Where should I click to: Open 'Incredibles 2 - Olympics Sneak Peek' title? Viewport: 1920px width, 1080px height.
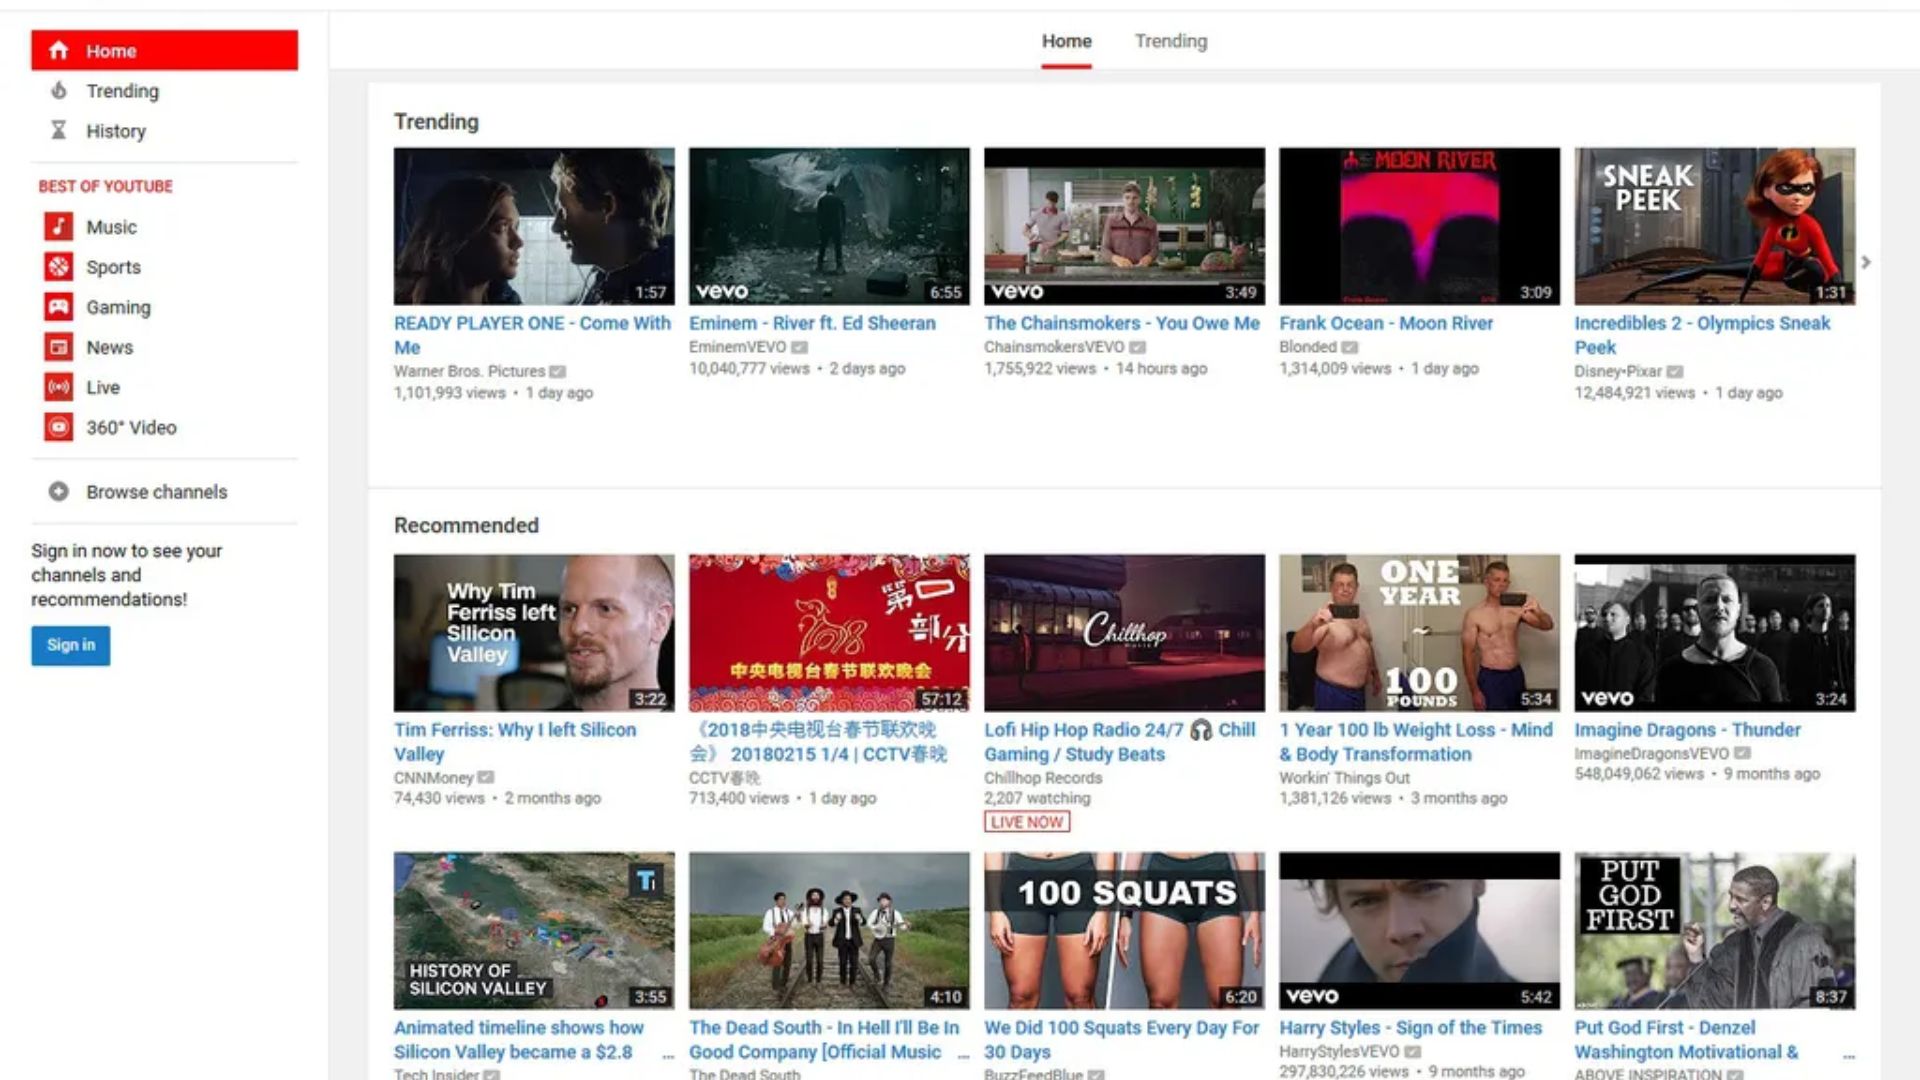(1702, 335)
